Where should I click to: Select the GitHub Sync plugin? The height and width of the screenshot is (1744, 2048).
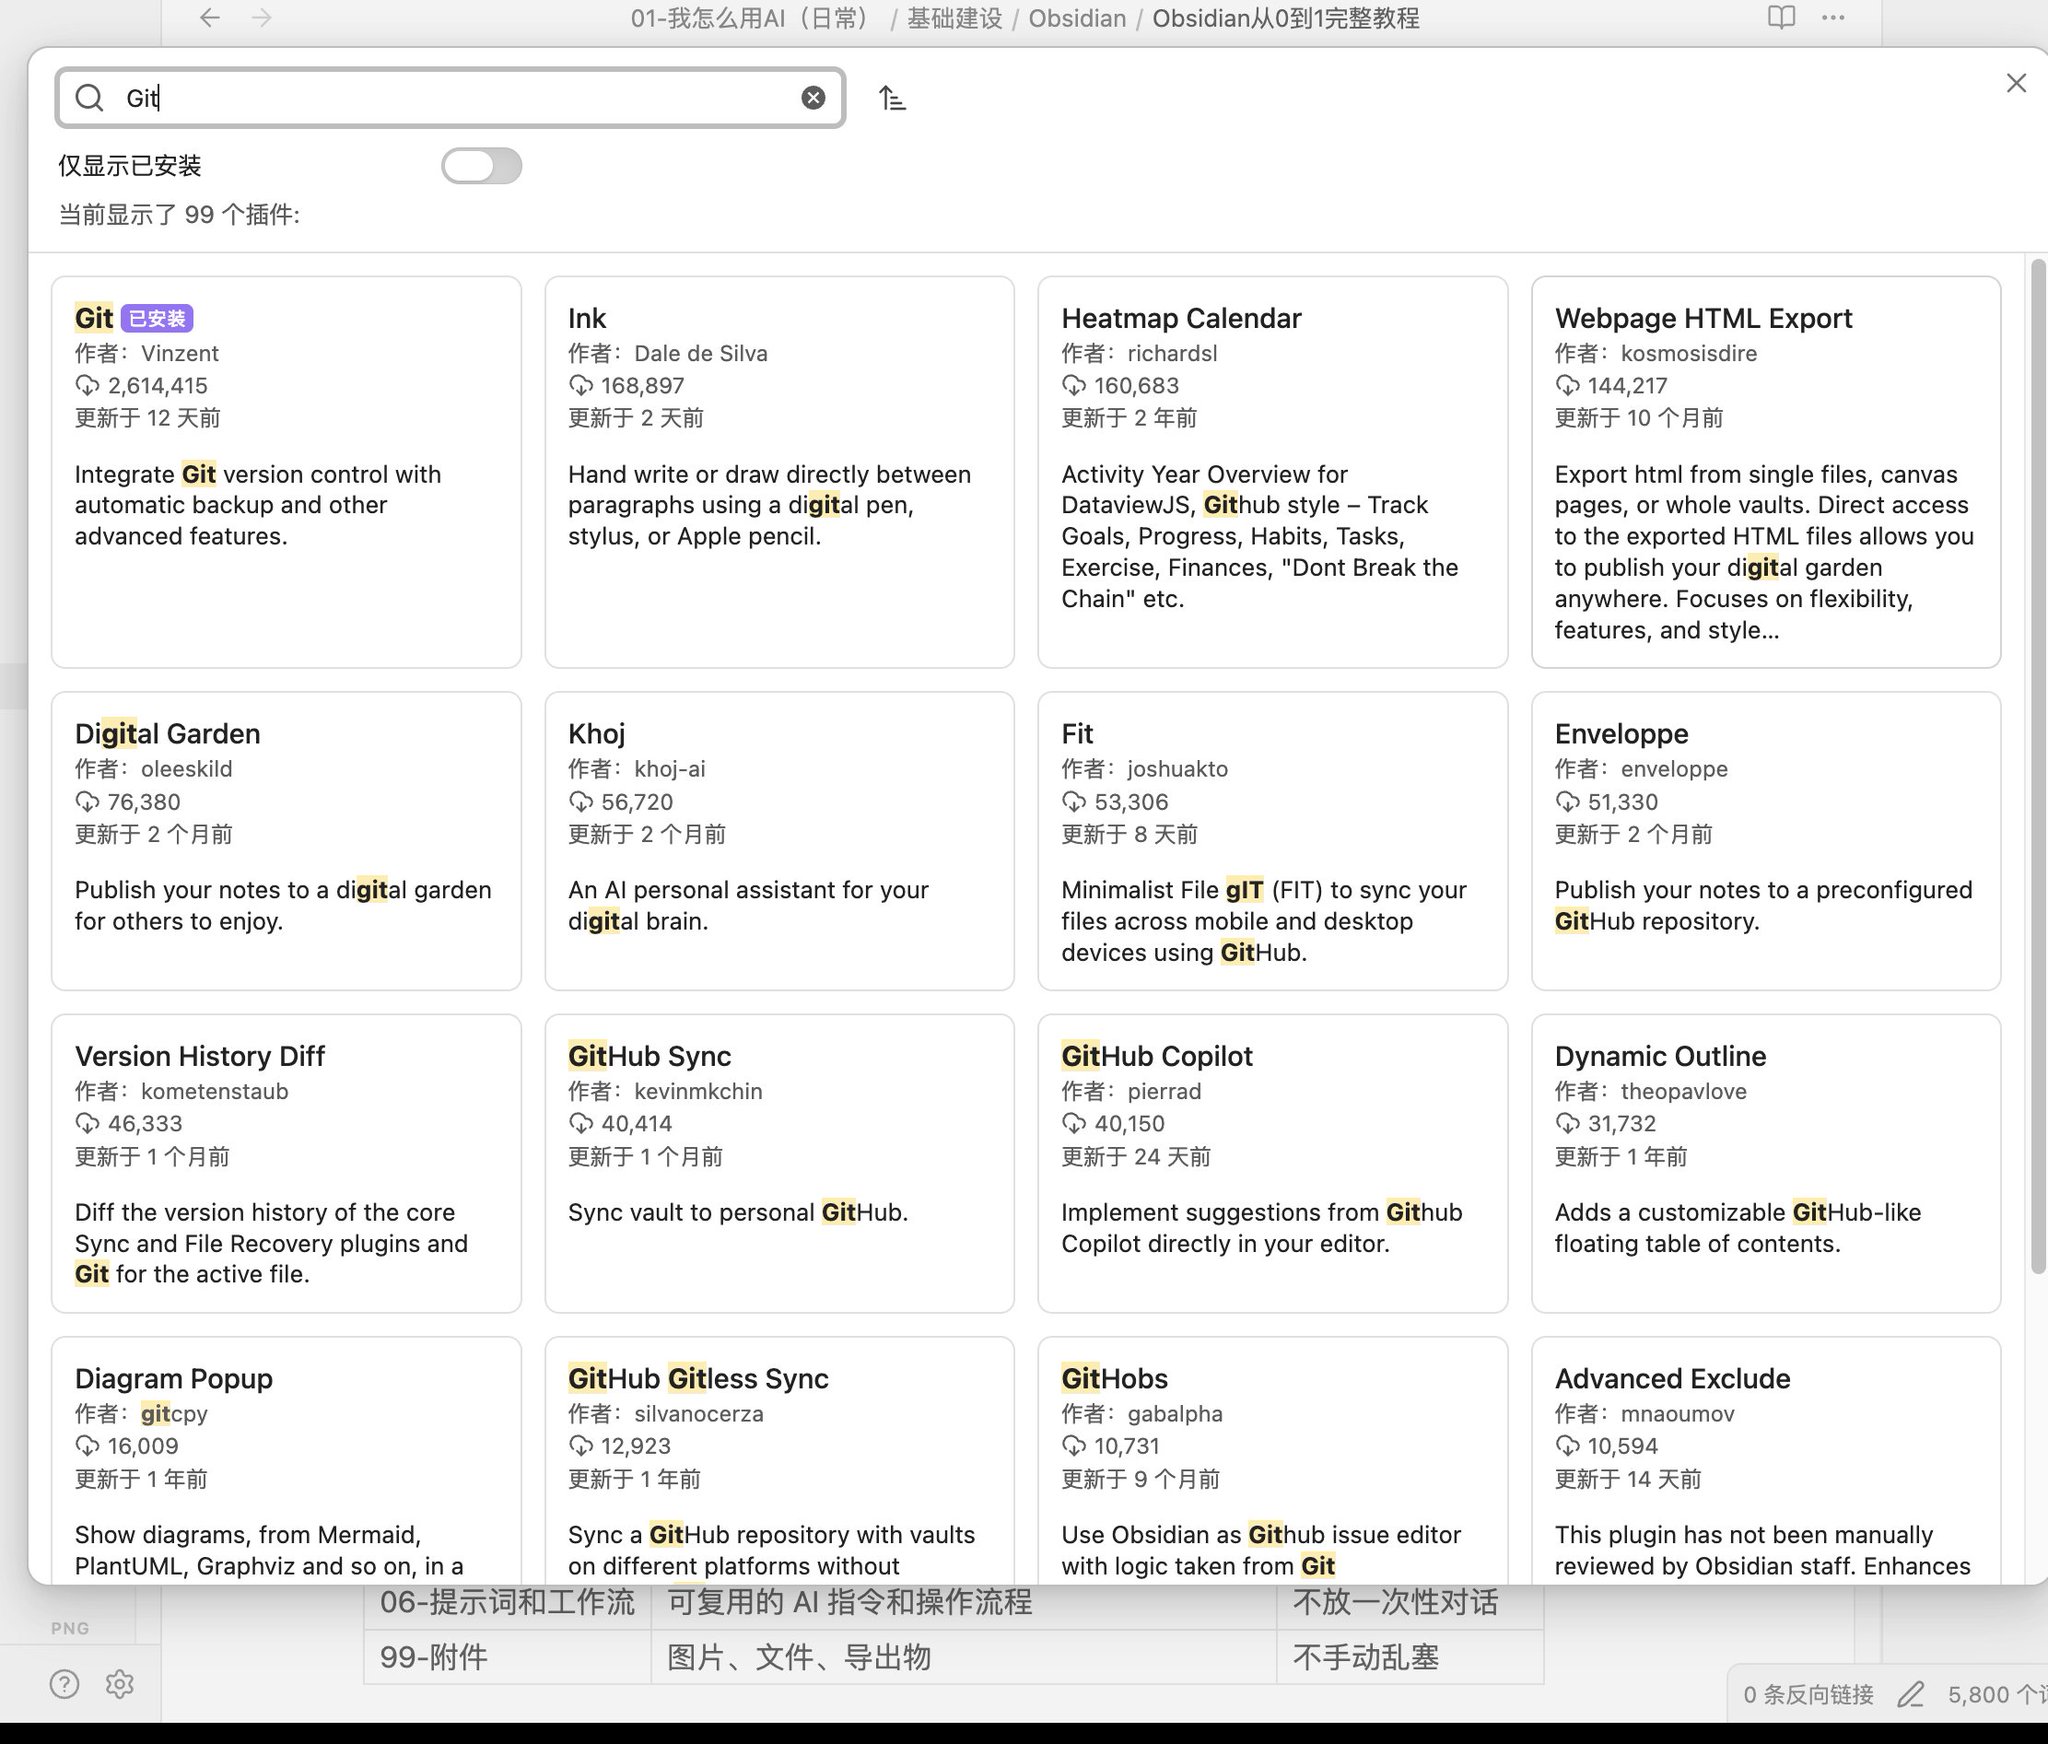coord(779,1164)
